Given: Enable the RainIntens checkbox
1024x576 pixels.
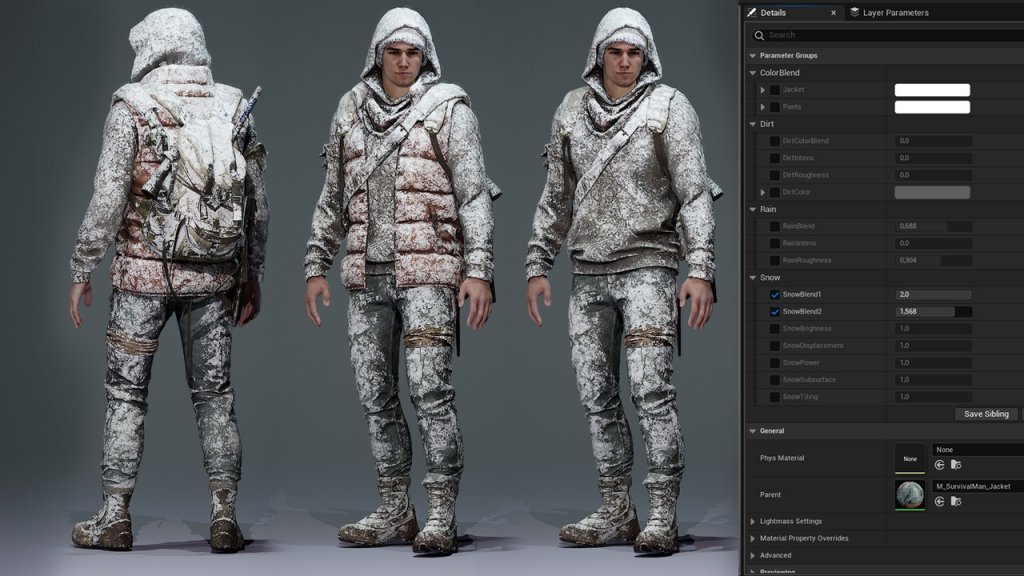Looking at the screenshot, I should (775, 243).
